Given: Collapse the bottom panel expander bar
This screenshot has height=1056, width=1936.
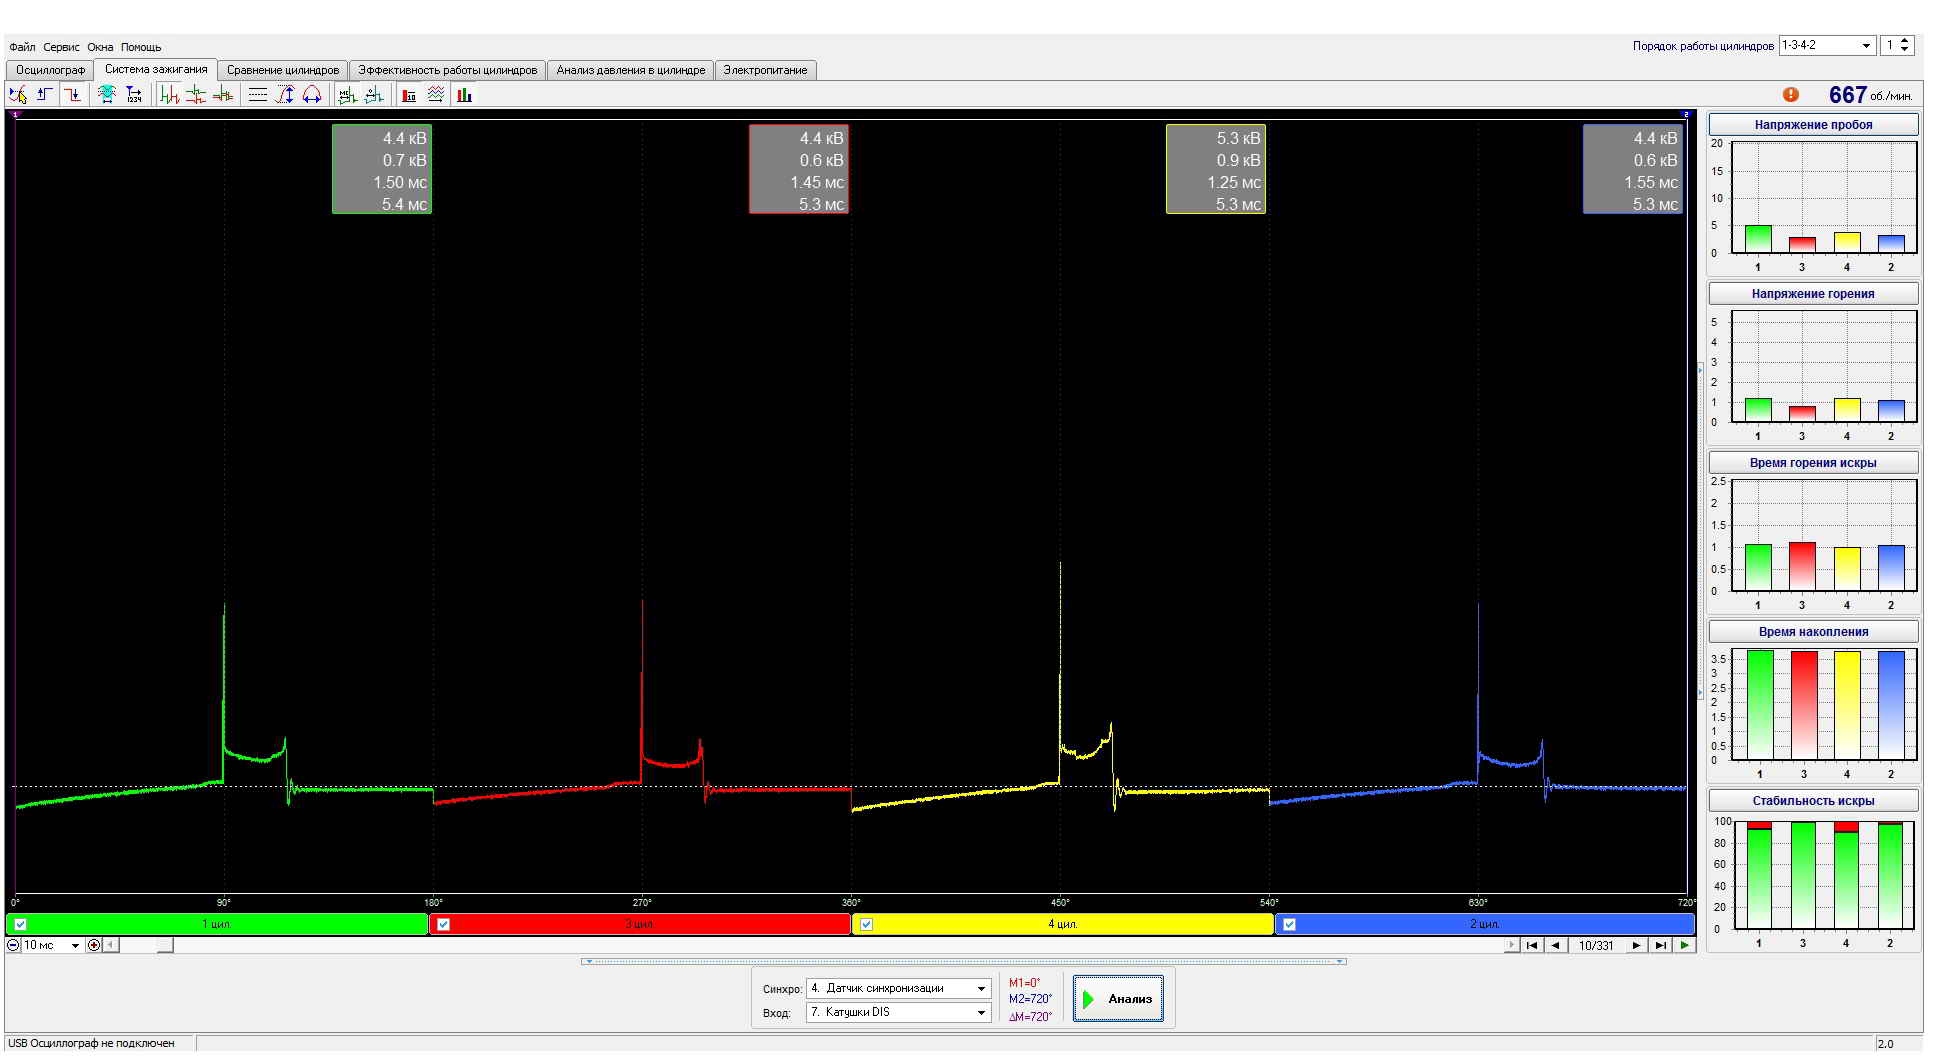Looking at the screenshot, I should [x=964, y=961].
